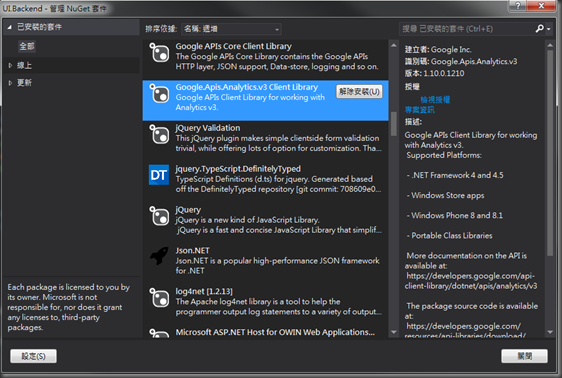Click the 設定(S) settings button

point(33,356)
